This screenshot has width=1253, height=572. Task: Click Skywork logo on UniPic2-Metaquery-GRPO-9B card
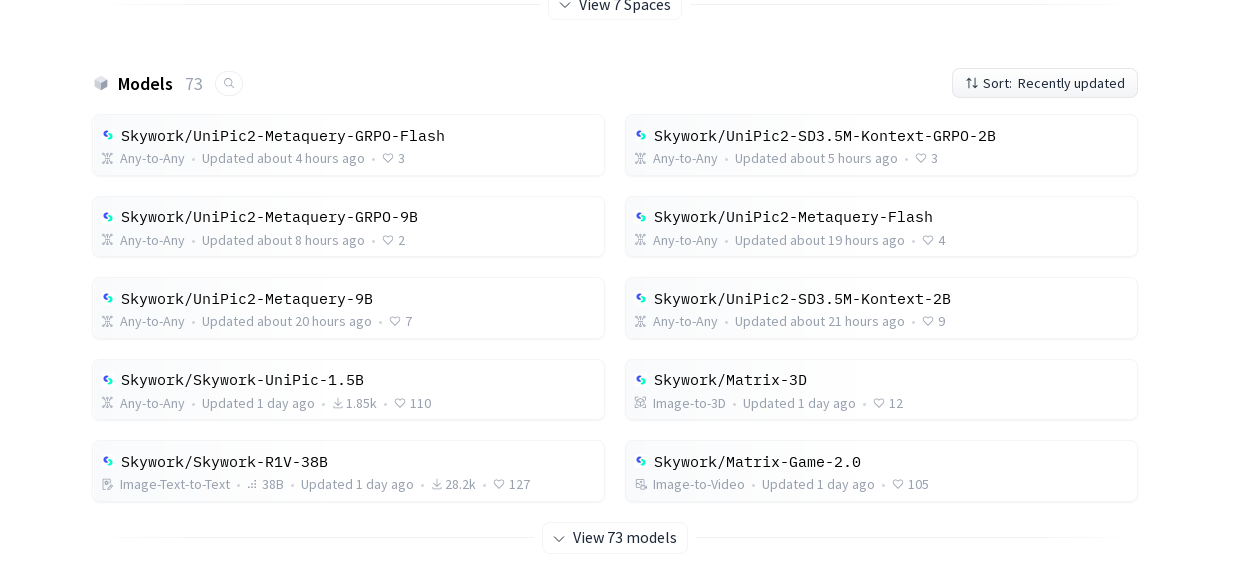(x=108, y=217)
